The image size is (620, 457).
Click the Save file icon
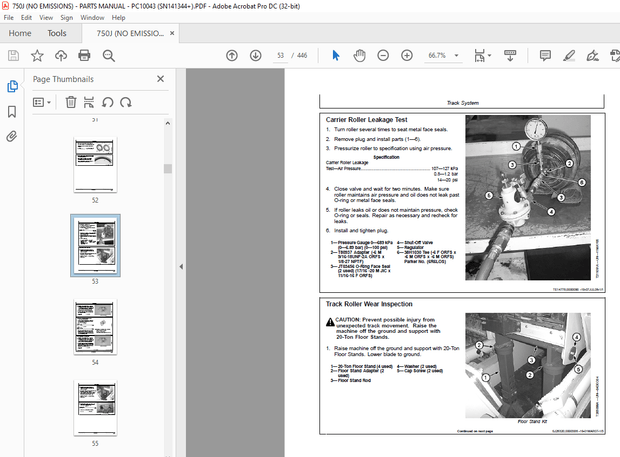tap(13, 56)
